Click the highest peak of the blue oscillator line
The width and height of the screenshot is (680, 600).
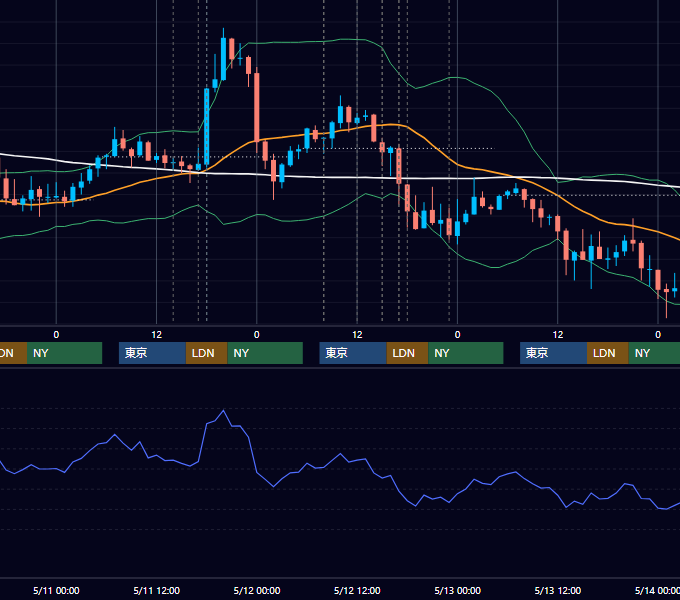coord(223,411)
